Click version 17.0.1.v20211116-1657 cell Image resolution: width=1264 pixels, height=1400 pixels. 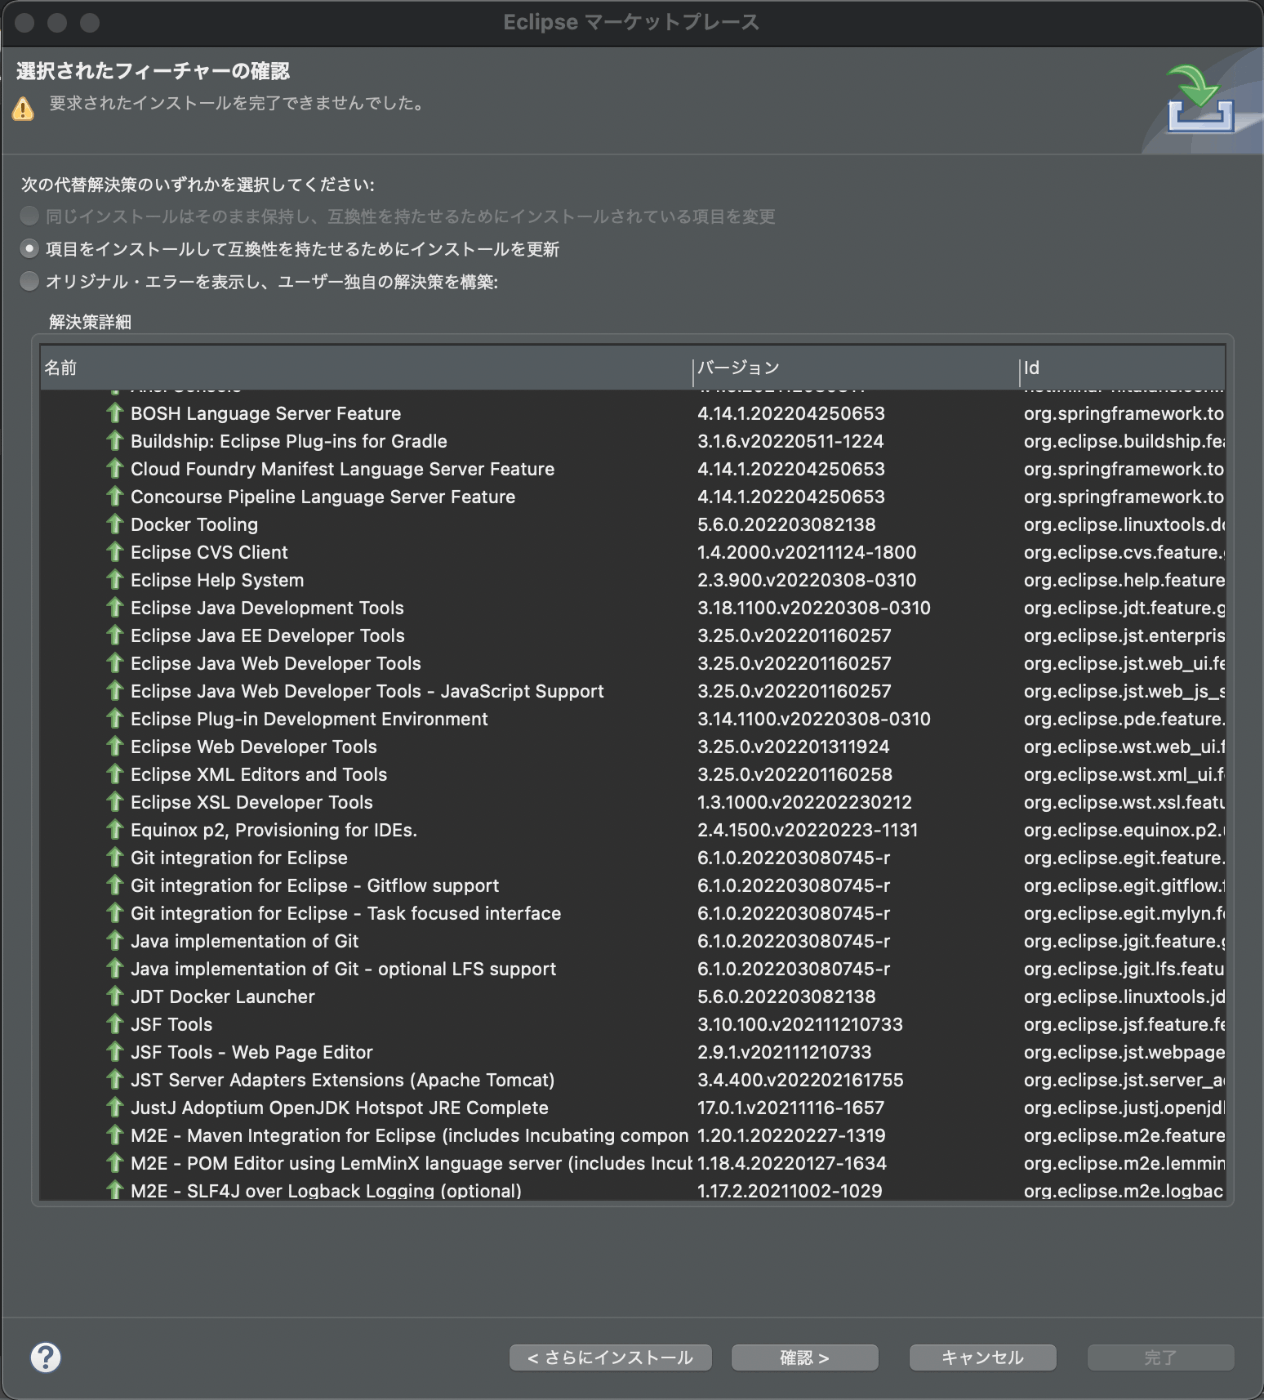pyautogui.click(x=791, y=1108)
